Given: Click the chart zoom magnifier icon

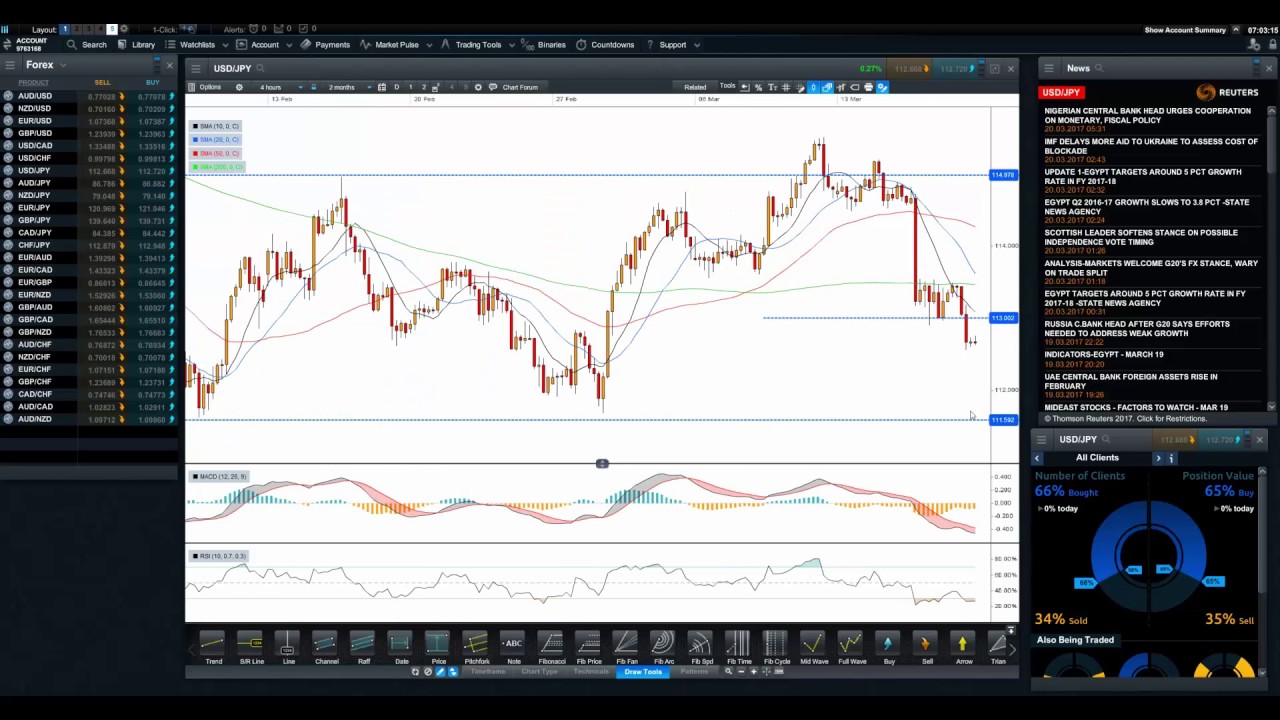Looking at the screenshot, I should pos(728,671).
